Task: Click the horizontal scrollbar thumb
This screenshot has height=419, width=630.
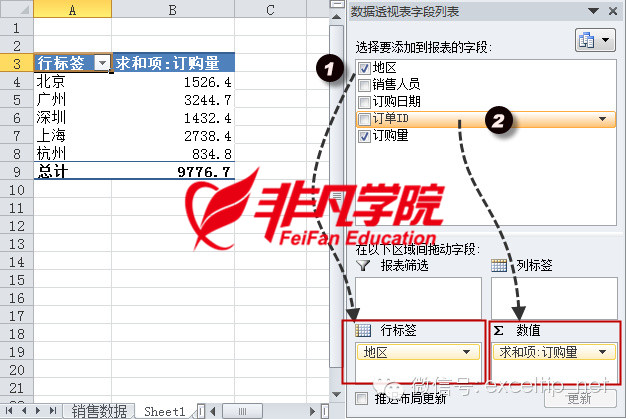Action: [x=243, y=411]
